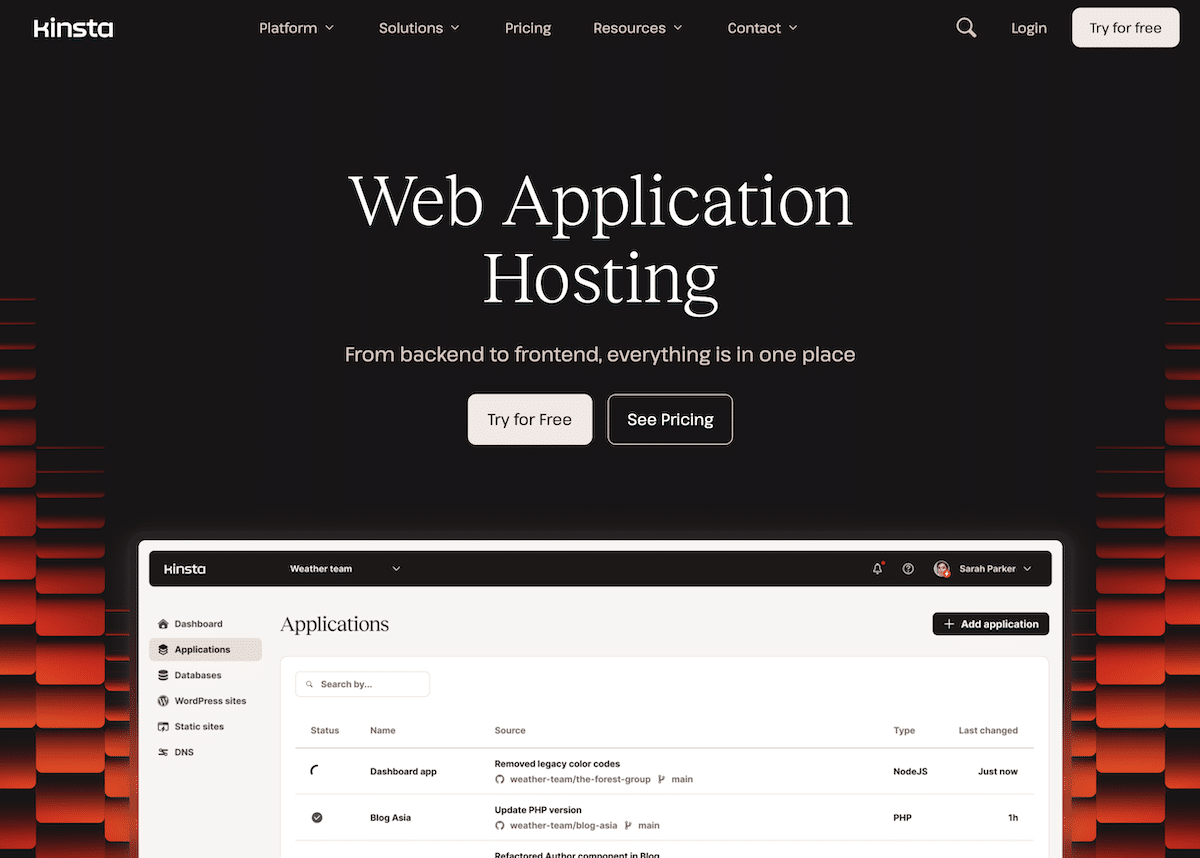
Task: Open the DNS sidebar icon
Action: (163, 751)
